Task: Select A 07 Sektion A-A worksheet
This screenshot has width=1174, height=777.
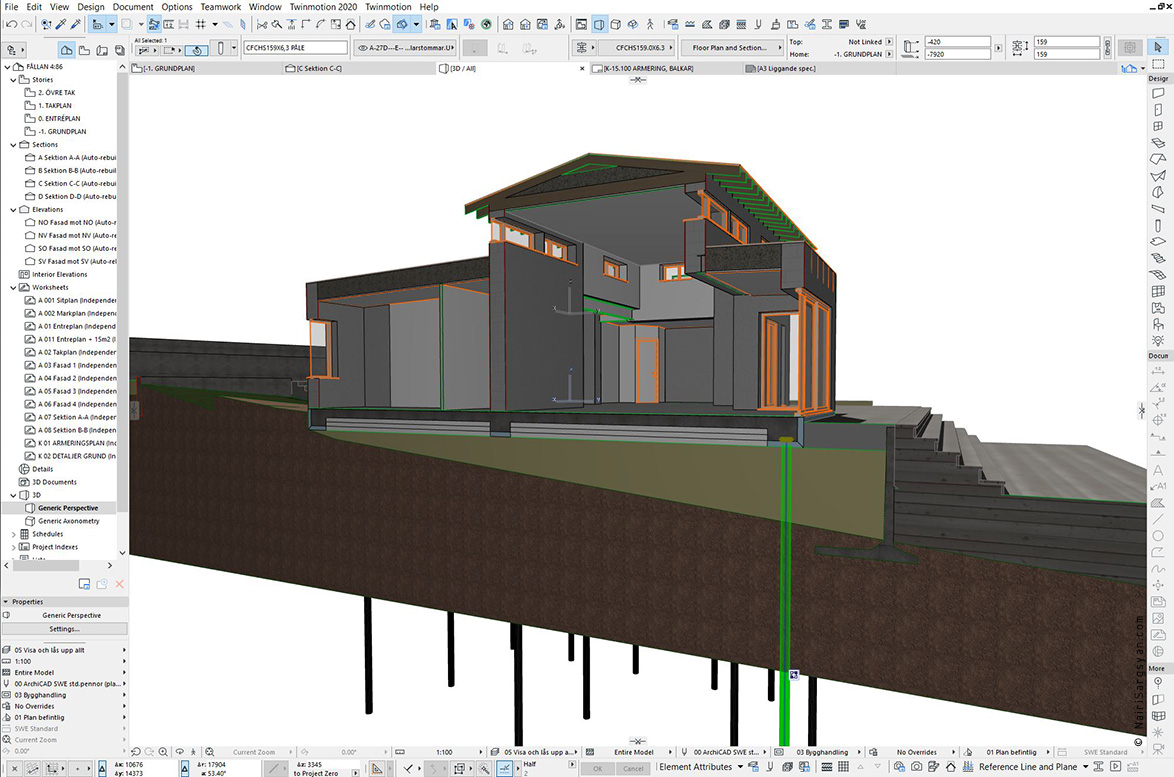Action: 70,417
